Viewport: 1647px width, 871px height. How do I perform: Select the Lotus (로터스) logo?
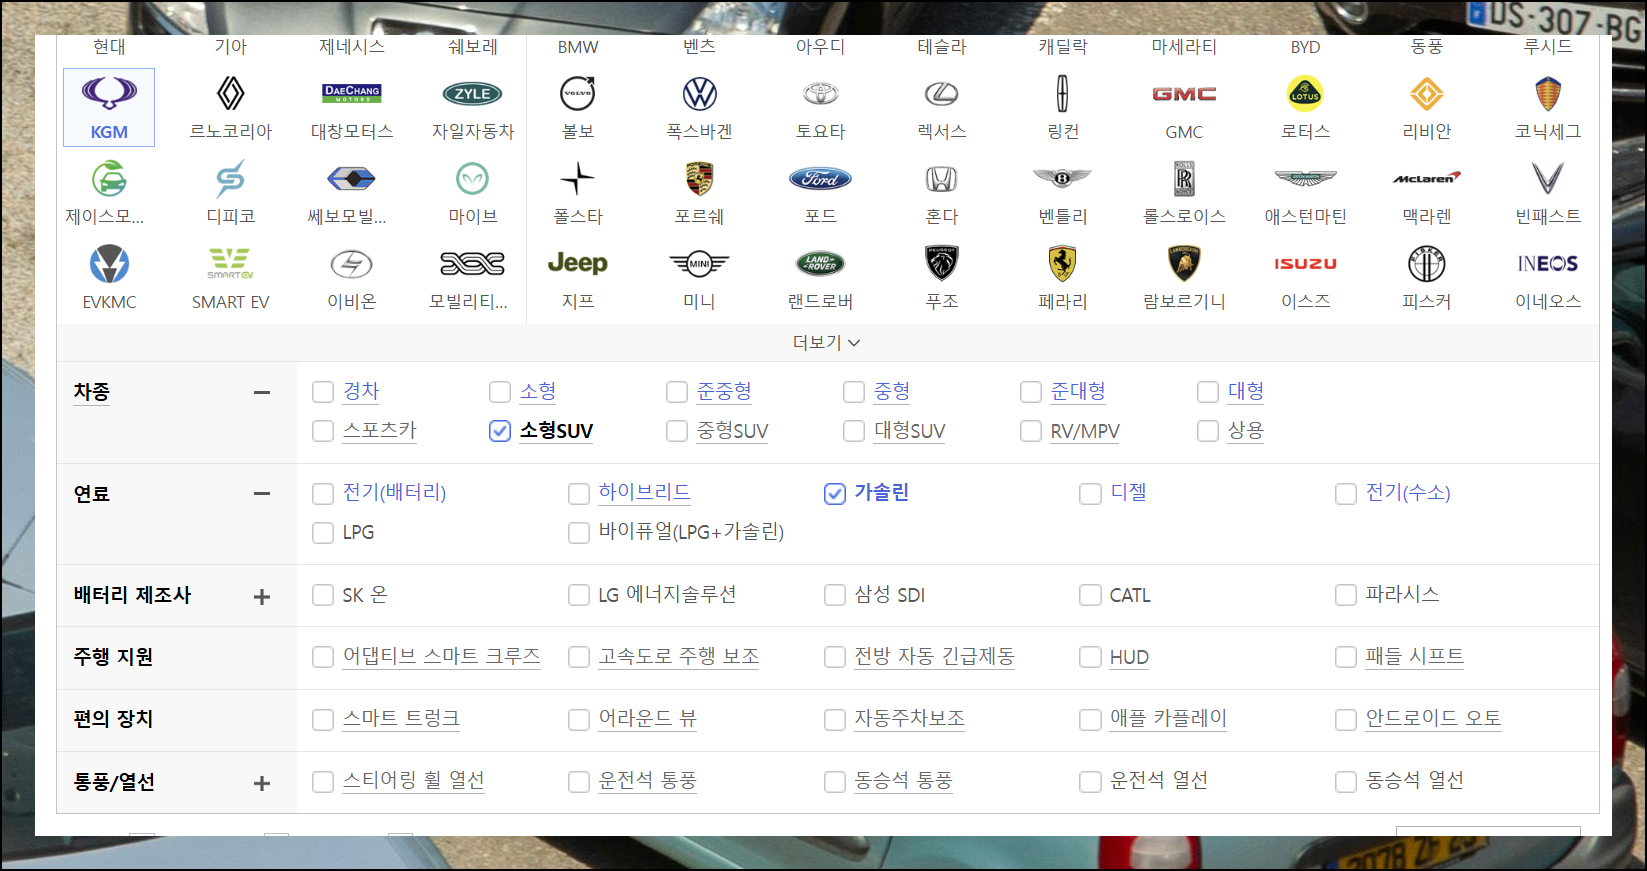(1305, 94)
